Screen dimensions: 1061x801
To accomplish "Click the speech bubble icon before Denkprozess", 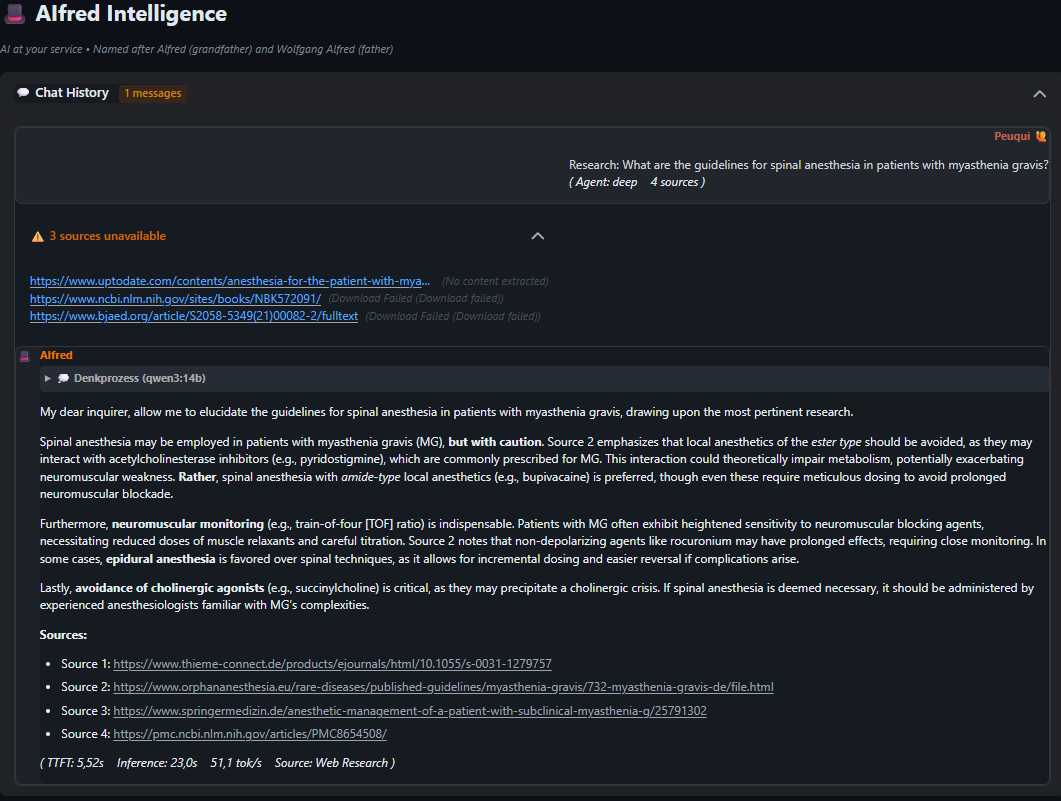I will pos(62,378).
